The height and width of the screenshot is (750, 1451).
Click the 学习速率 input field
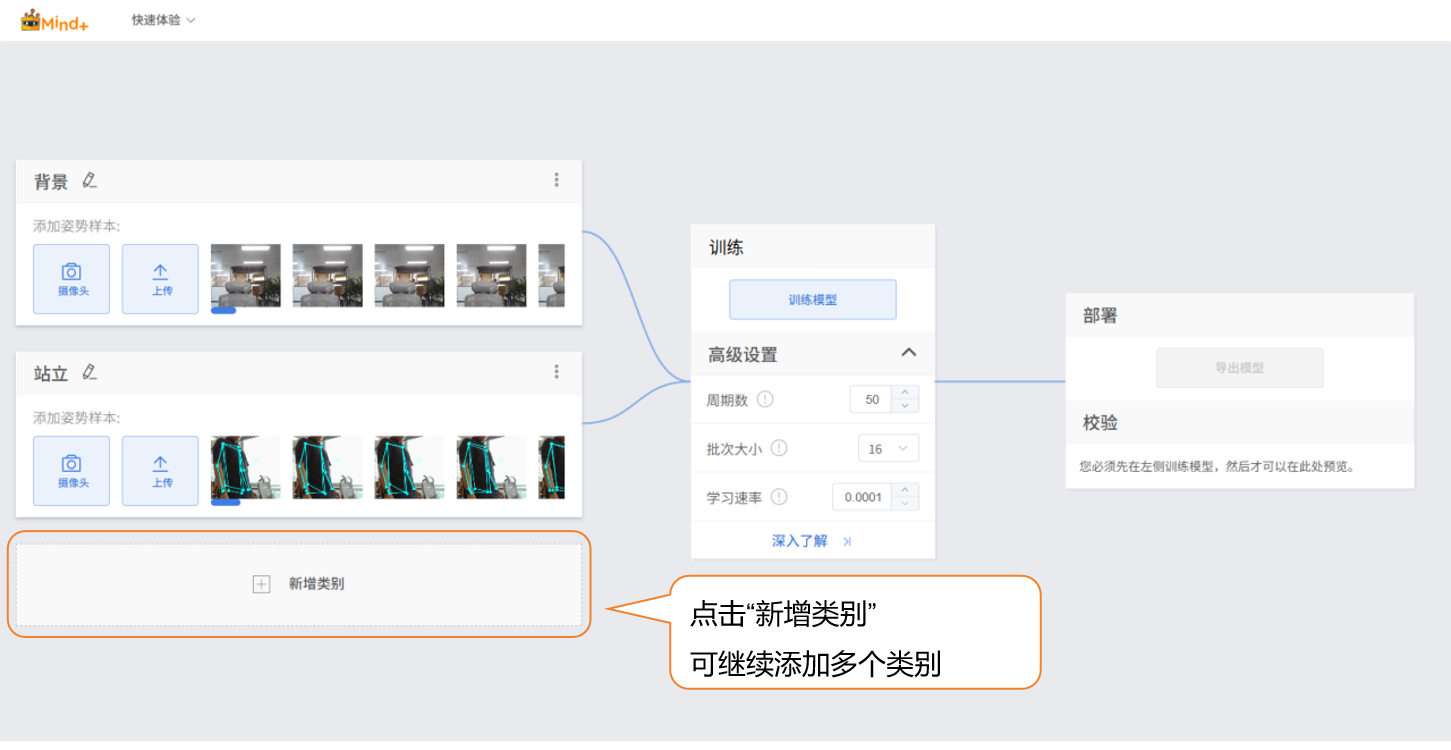[x=862, y=497]
